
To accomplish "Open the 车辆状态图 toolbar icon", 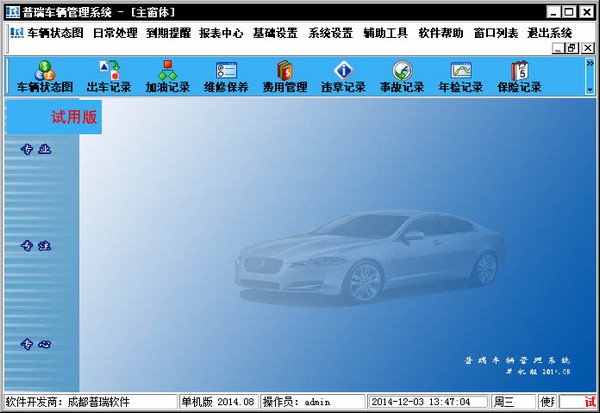I will pyautogui.click(x=46, y=77).
